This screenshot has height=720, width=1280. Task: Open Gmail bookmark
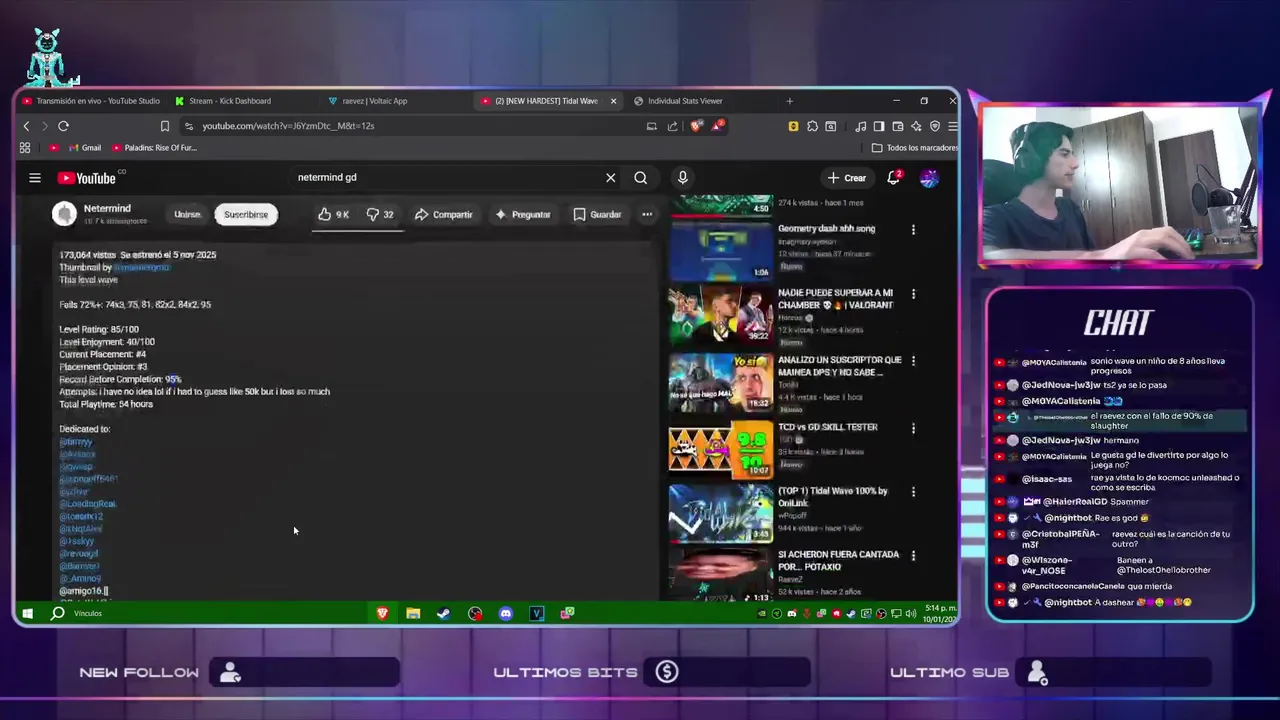click(x=83, y=148)
